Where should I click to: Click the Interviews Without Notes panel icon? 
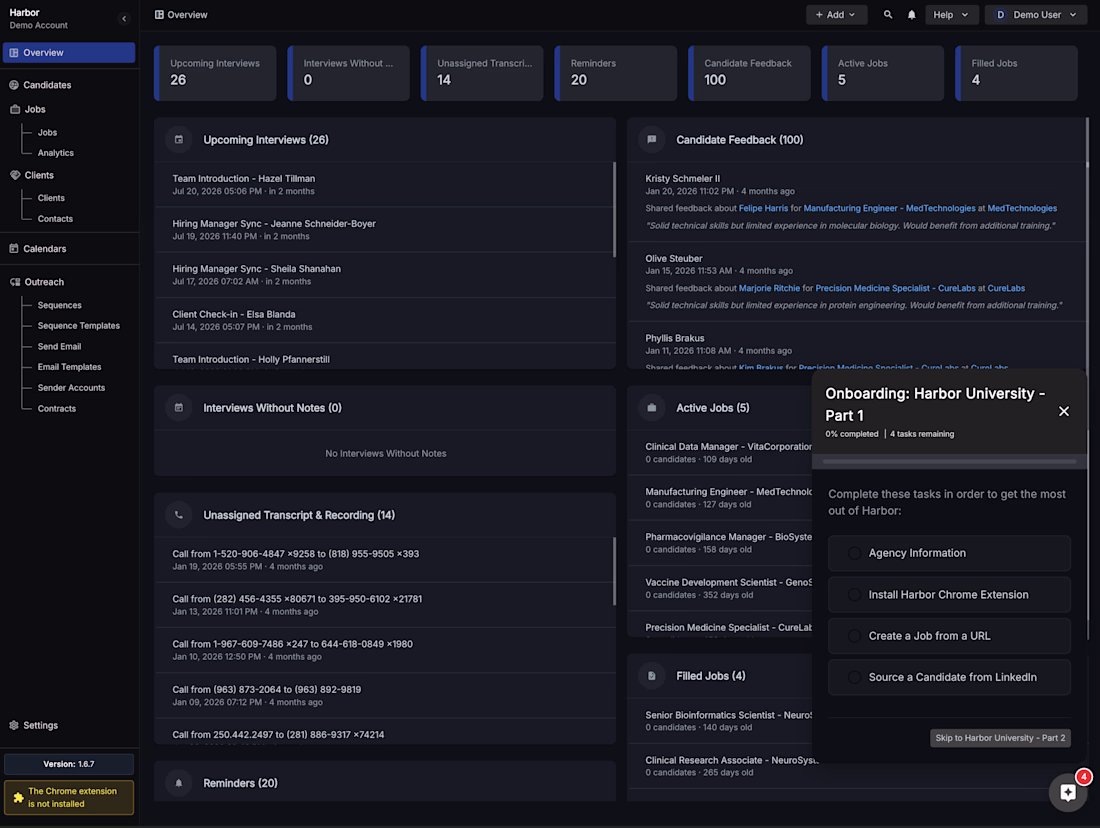(179, 408)
